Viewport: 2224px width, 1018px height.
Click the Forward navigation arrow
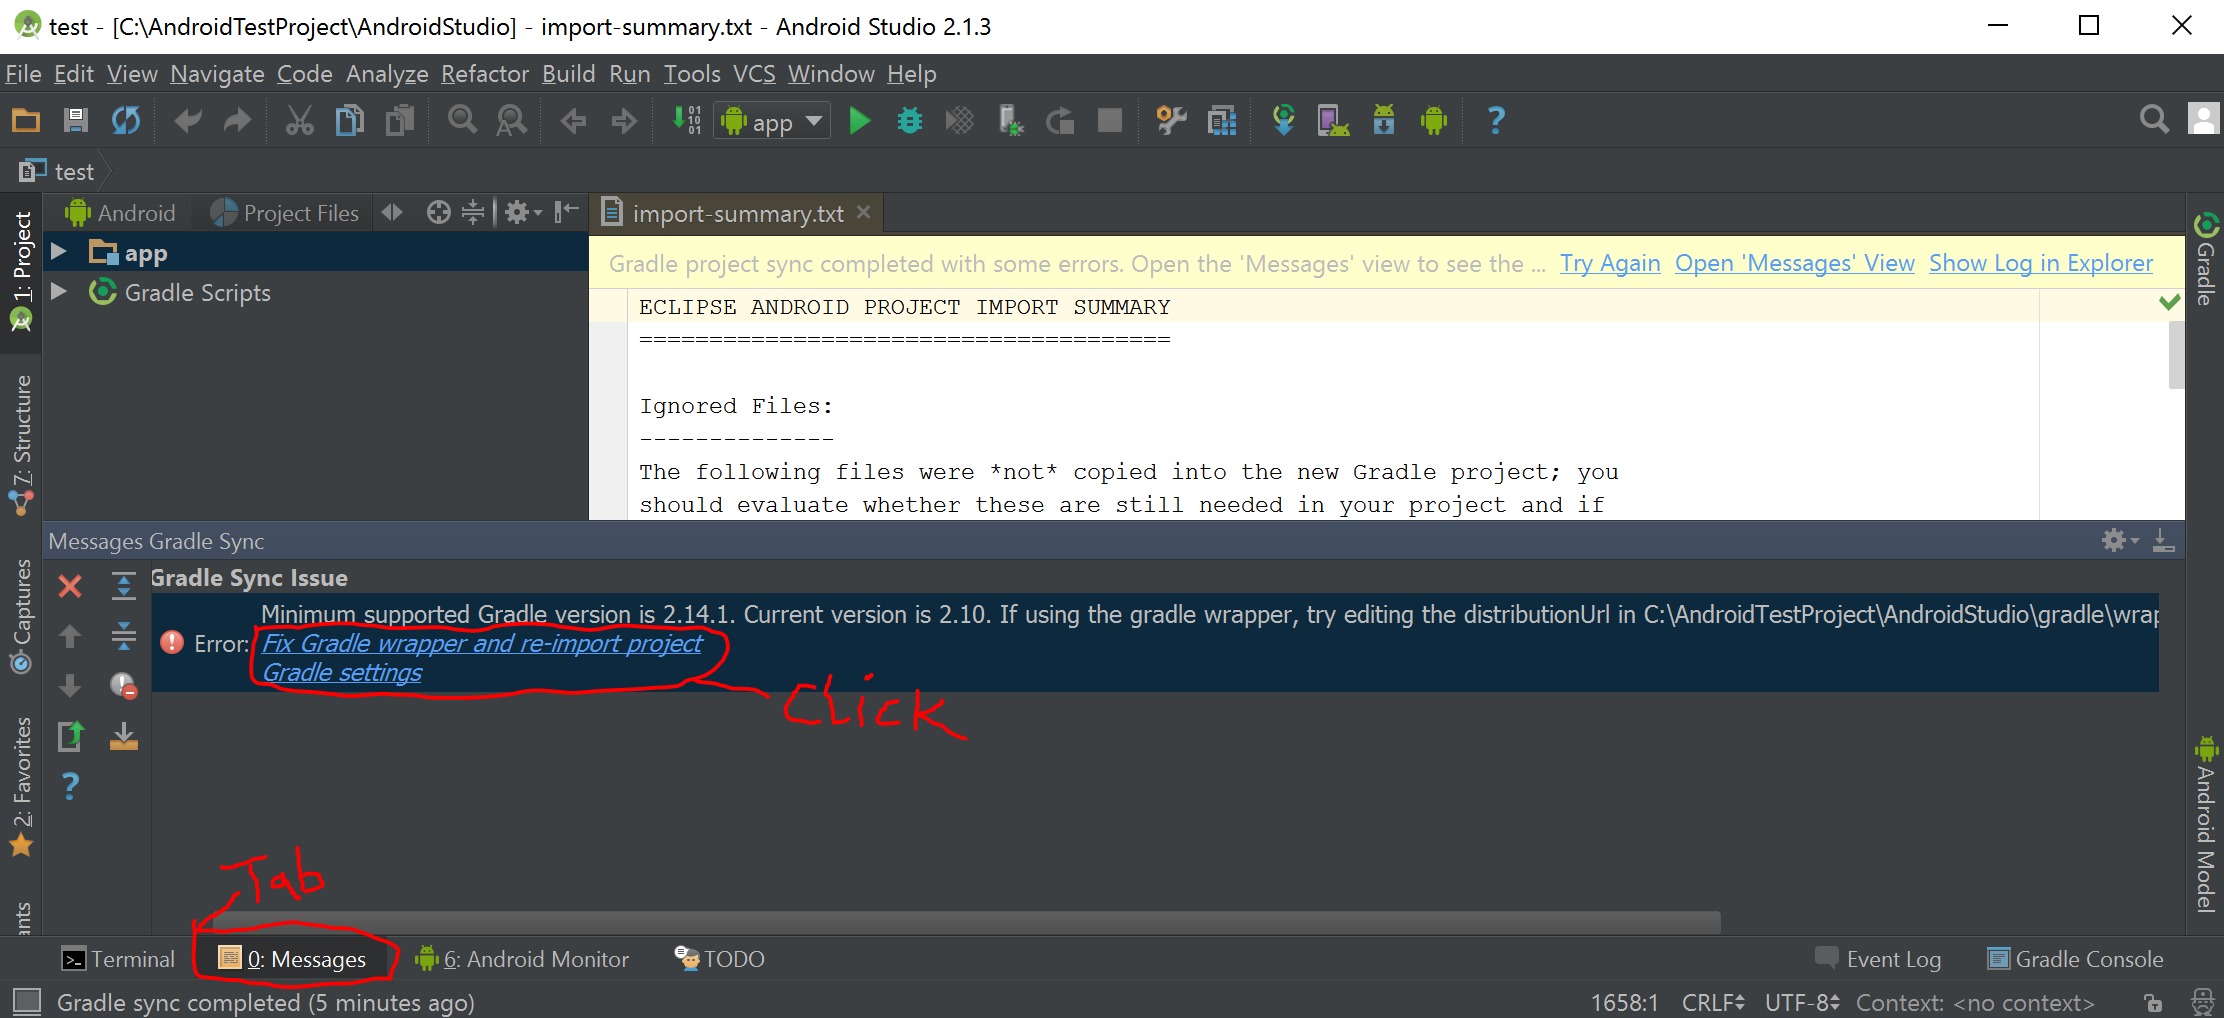coord(624,121)
